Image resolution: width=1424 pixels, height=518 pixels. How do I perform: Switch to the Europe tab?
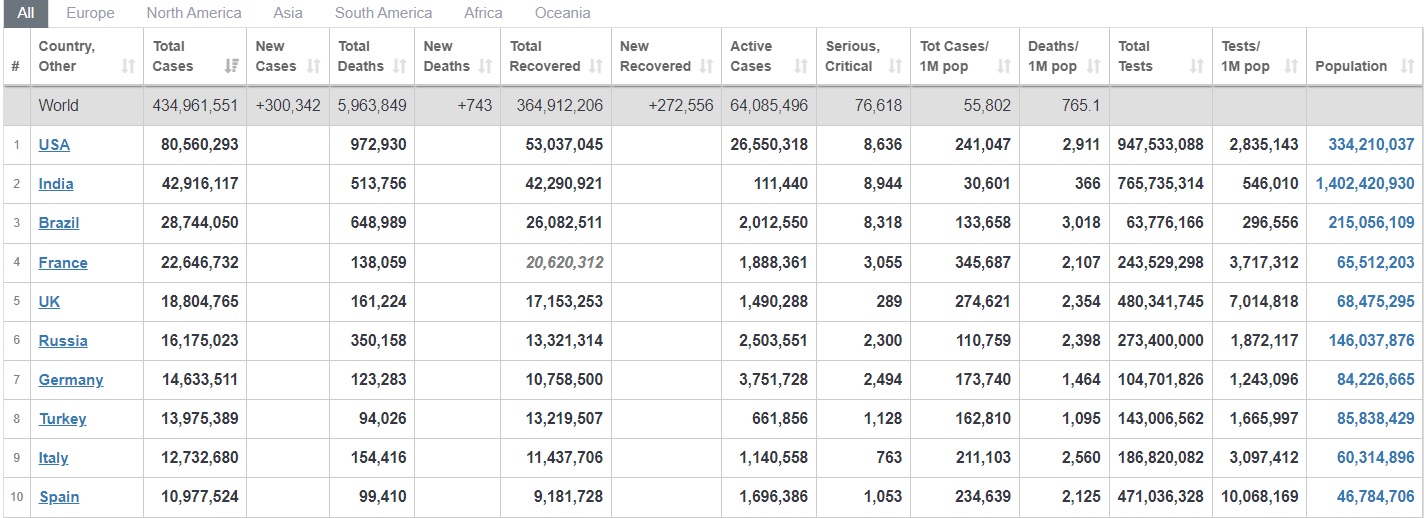tap(90, 13)
